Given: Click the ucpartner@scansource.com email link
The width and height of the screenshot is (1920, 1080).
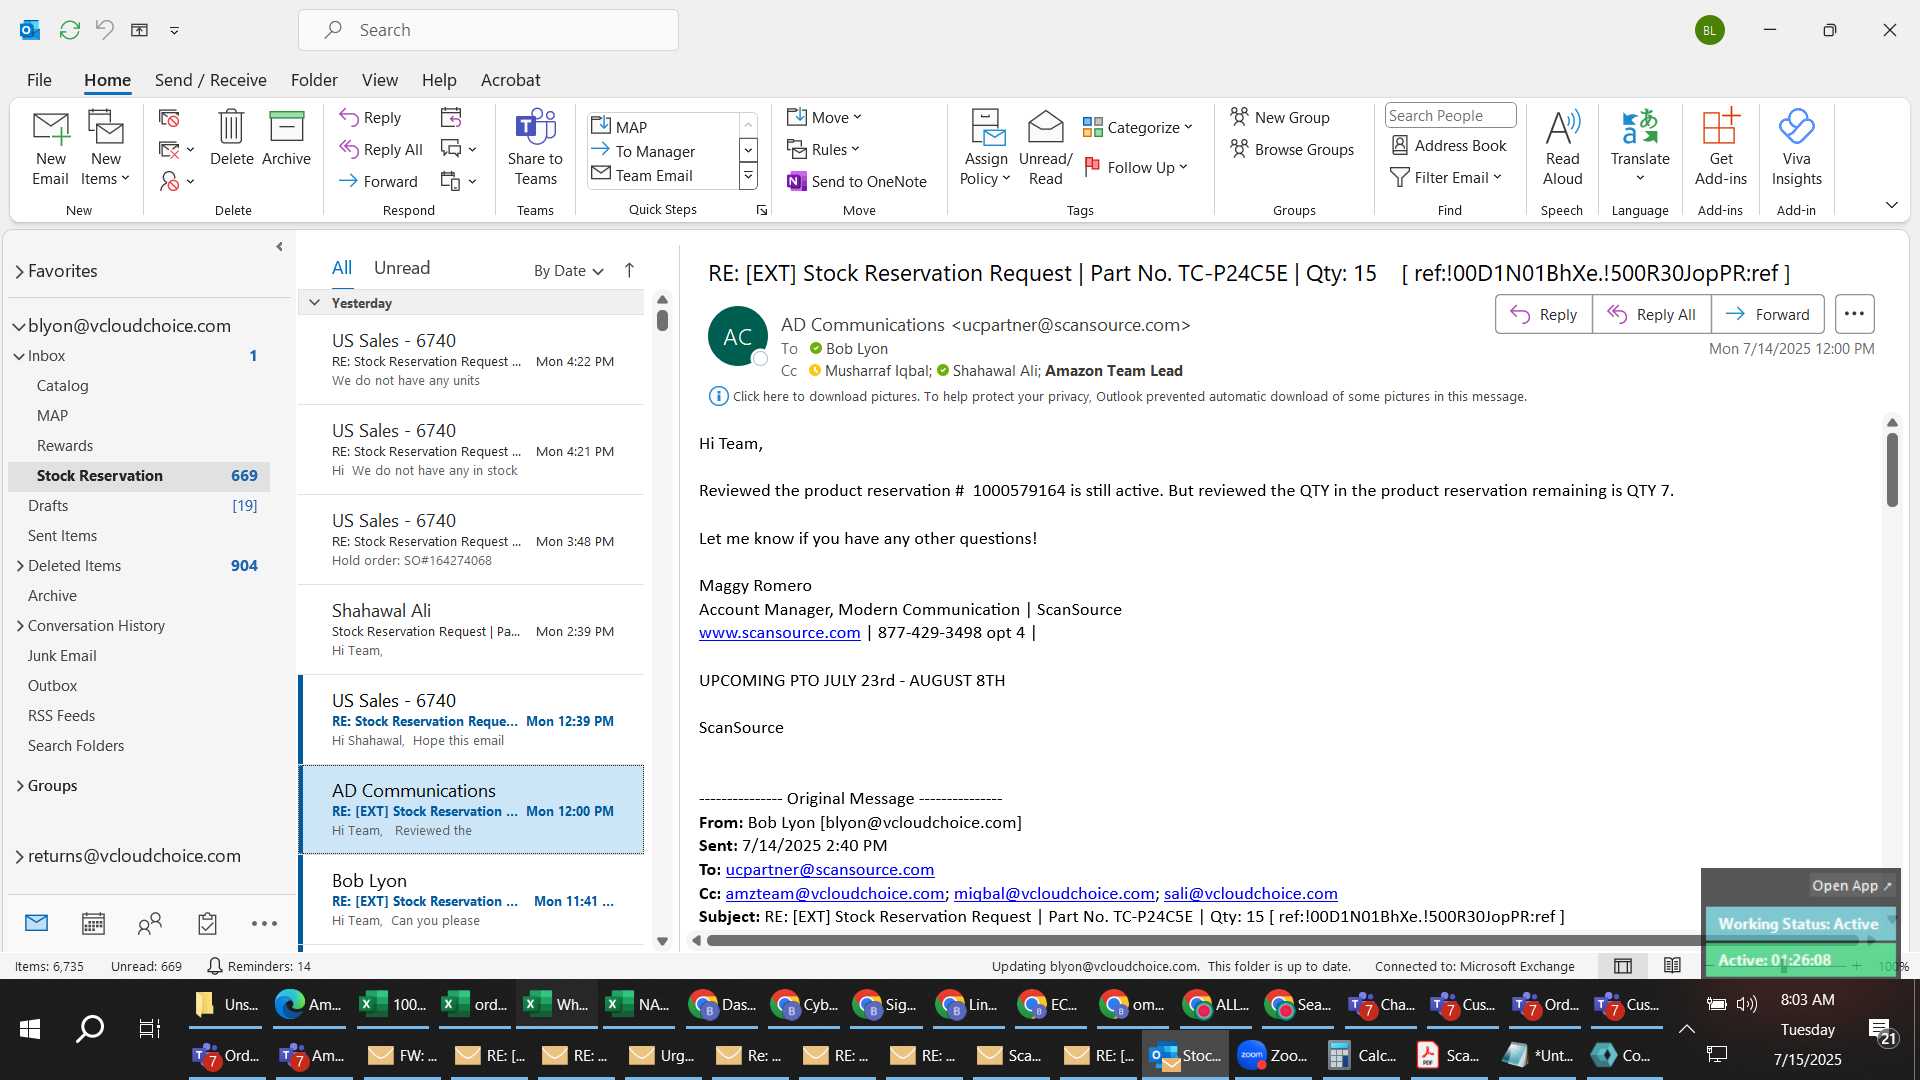Looking at the screenshot, I should pyautogui.click(x=830, y=870).
